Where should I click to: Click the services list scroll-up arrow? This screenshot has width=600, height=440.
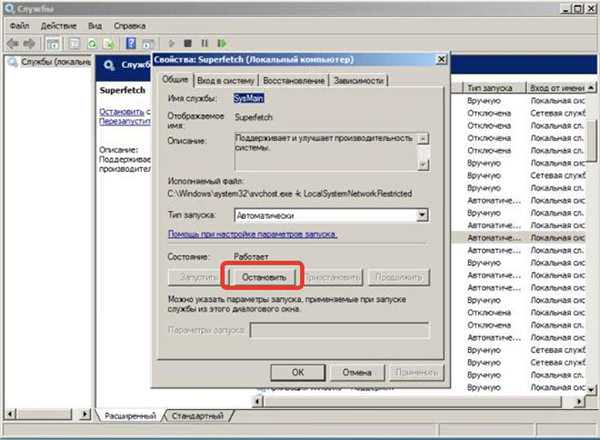(x=591, y=88)
